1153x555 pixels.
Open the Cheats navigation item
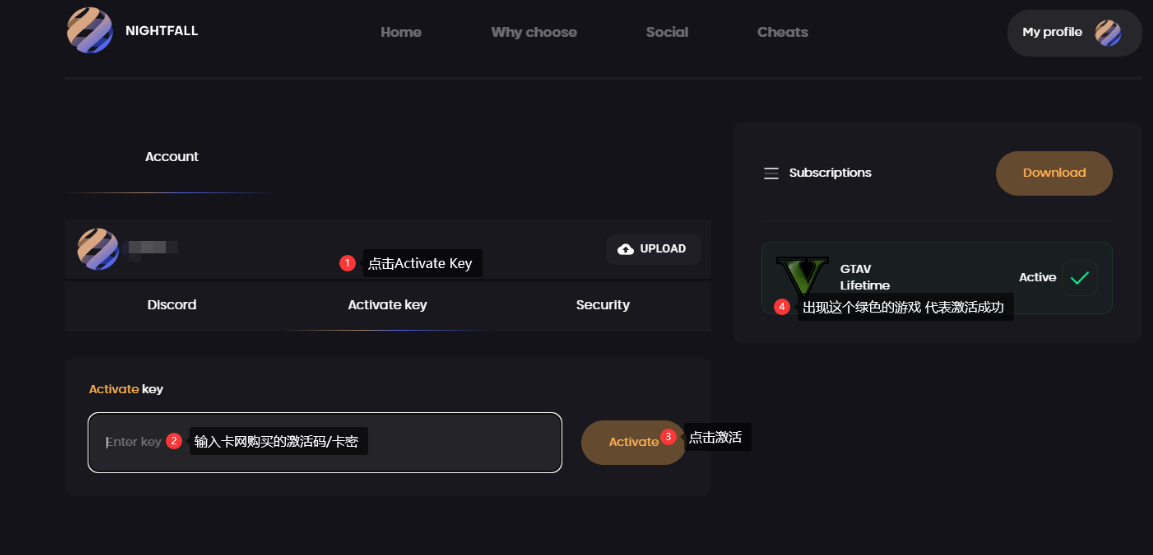coord(782,32)
